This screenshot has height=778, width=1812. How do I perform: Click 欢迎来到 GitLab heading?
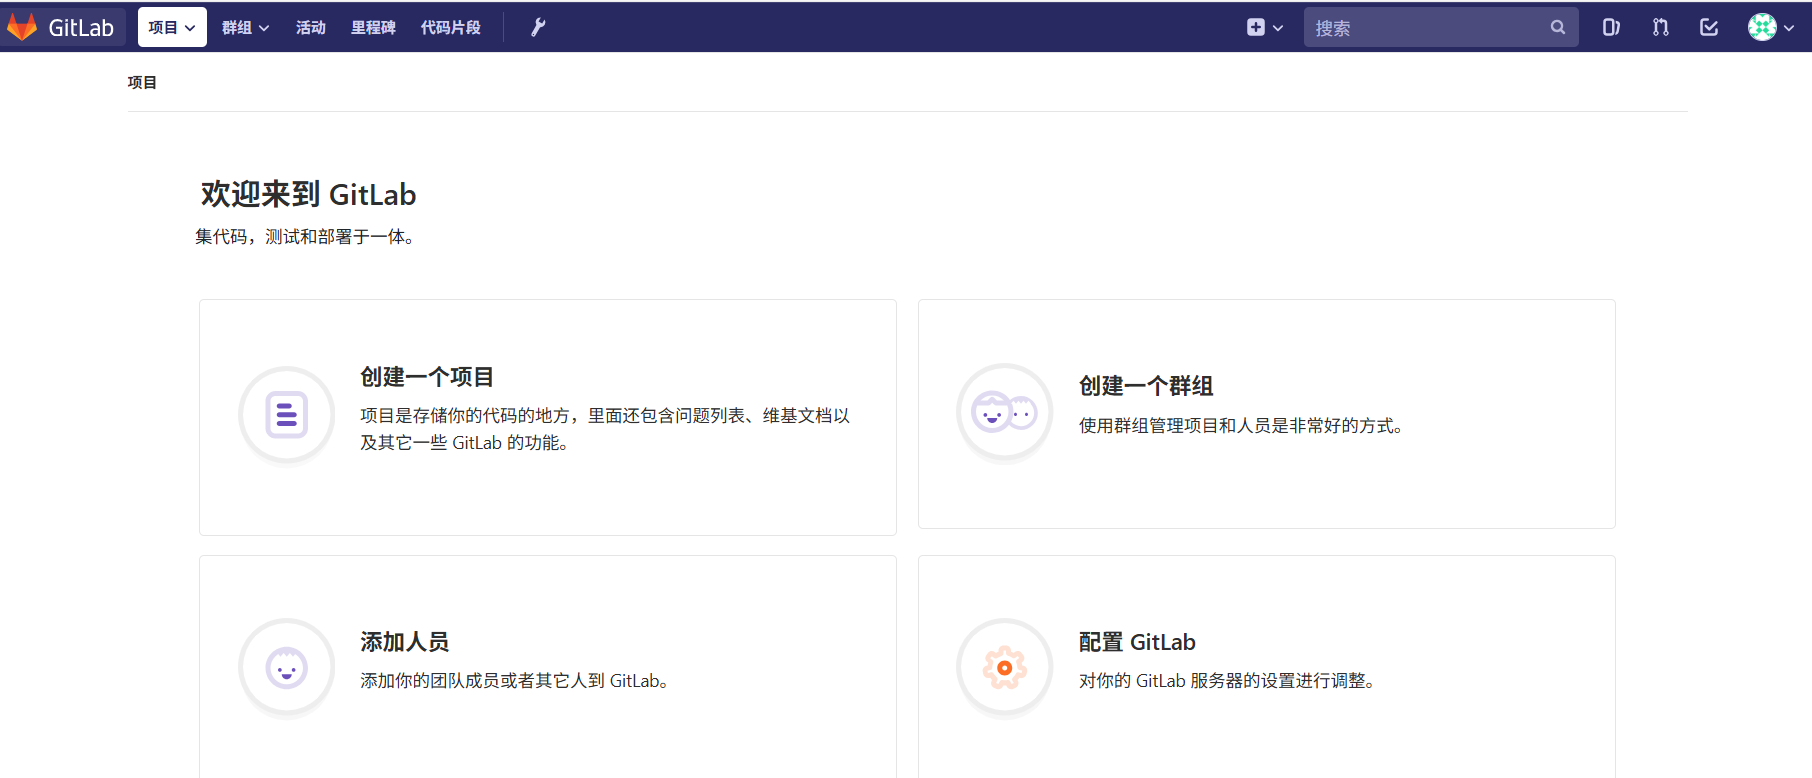click(308, 194)
